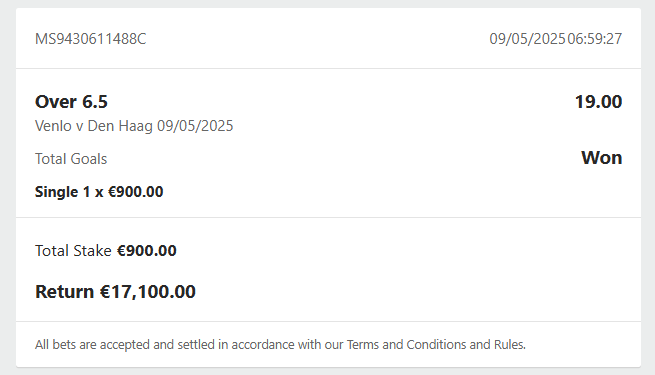Click the word Rules in the footer
The image size is (655, 375).
point(508,345)
